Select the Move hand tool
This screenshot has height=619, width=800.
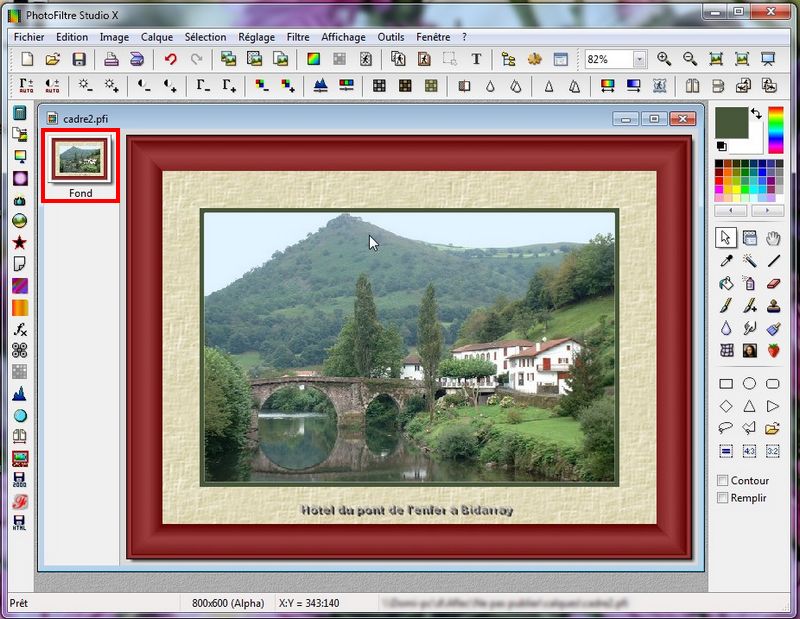point(773,238)
